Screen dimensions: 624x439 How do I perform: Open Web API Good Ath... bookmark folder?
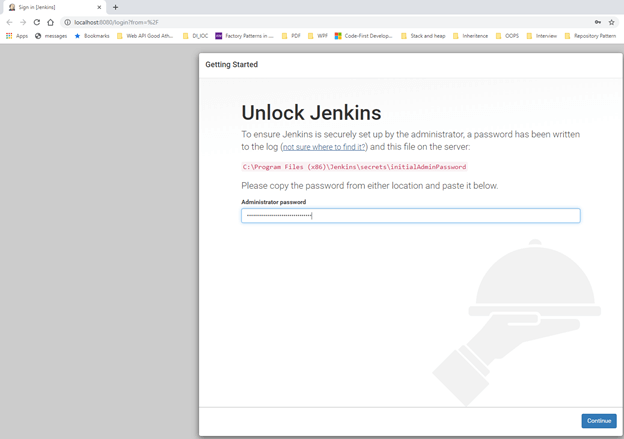pyautogui.click(x=145, y=36)
